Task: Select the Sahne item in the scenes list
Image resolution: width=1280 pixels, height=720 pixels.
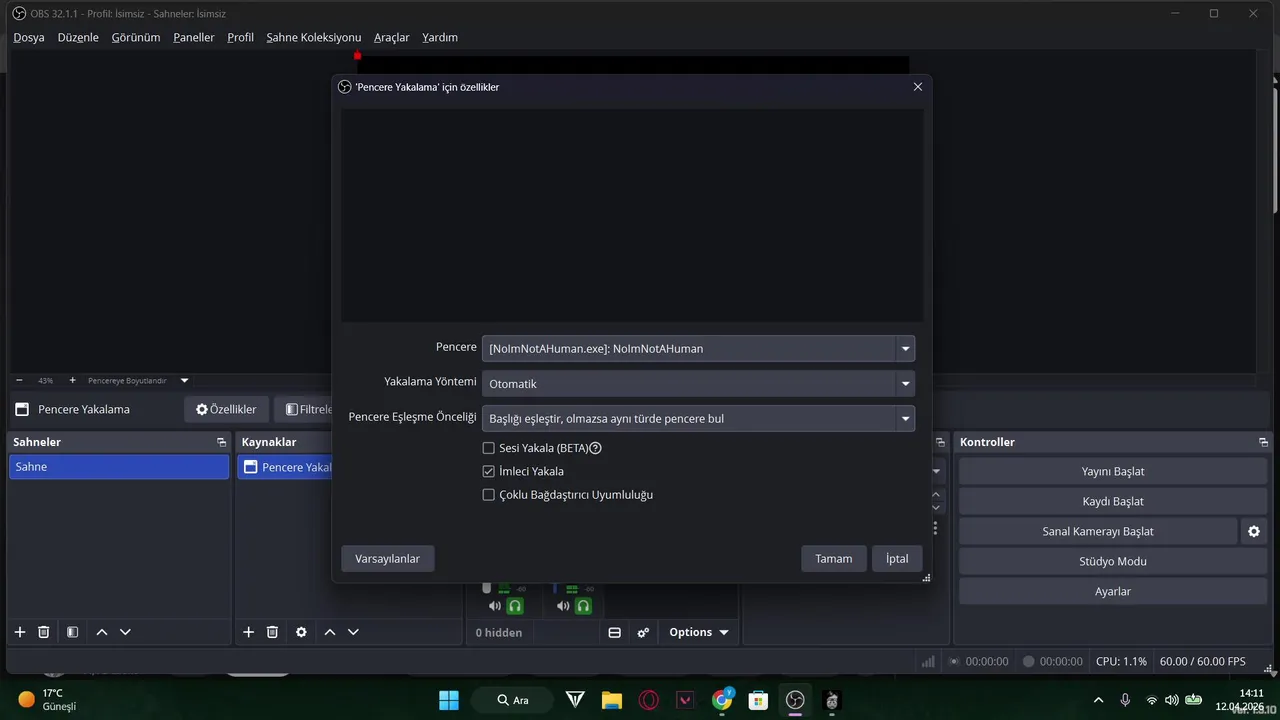Action: coord(119,467)
